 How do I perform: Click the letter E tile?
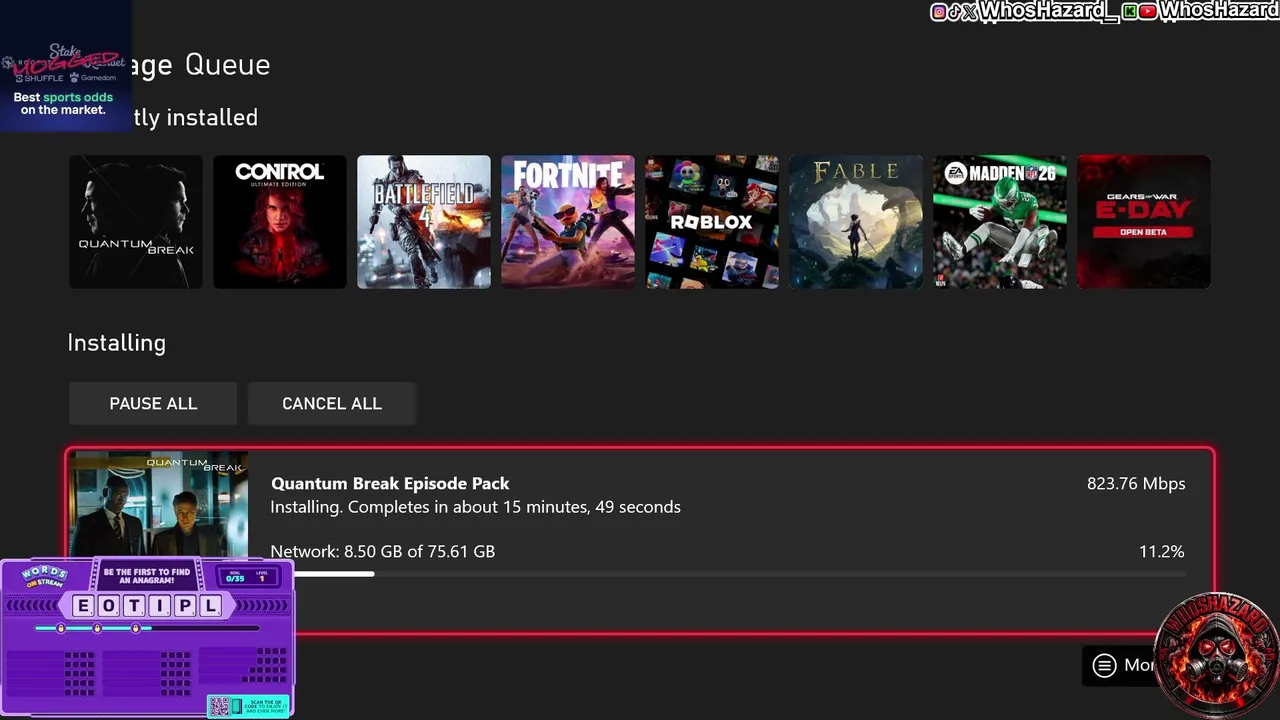(x=83, y=606)
